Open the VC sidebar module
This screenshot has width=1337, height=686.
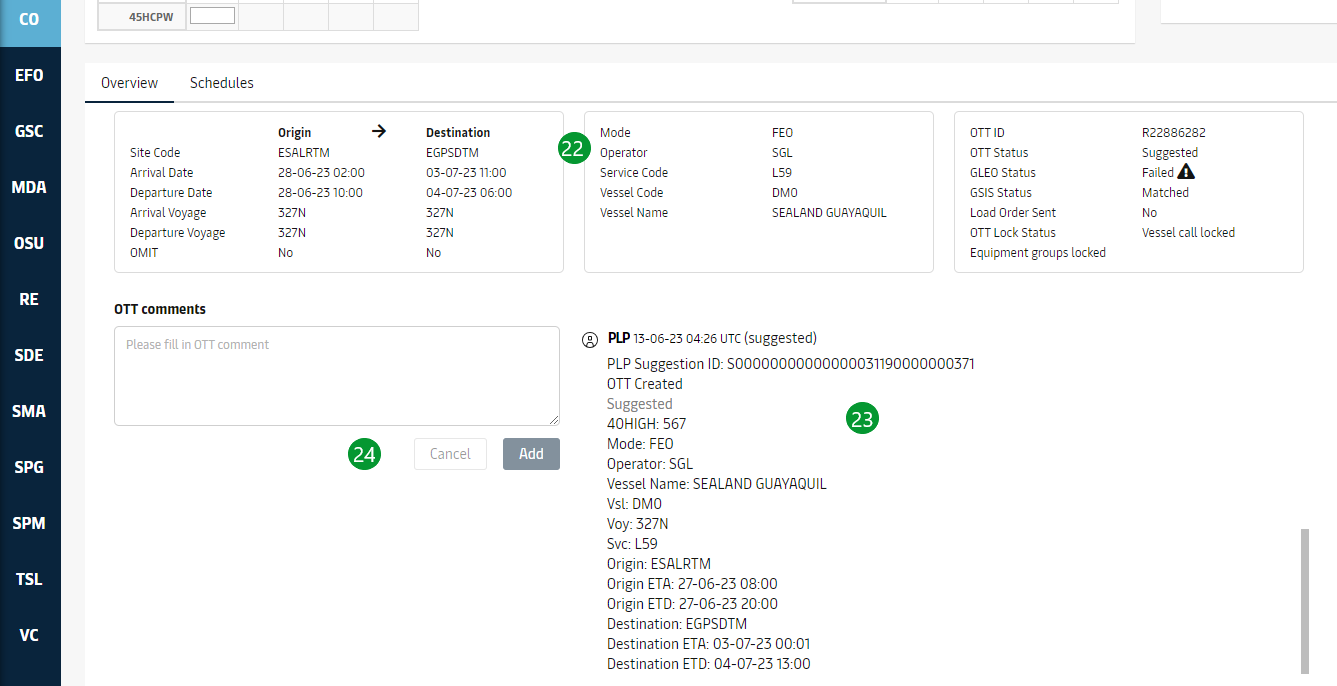pos(30,635)
